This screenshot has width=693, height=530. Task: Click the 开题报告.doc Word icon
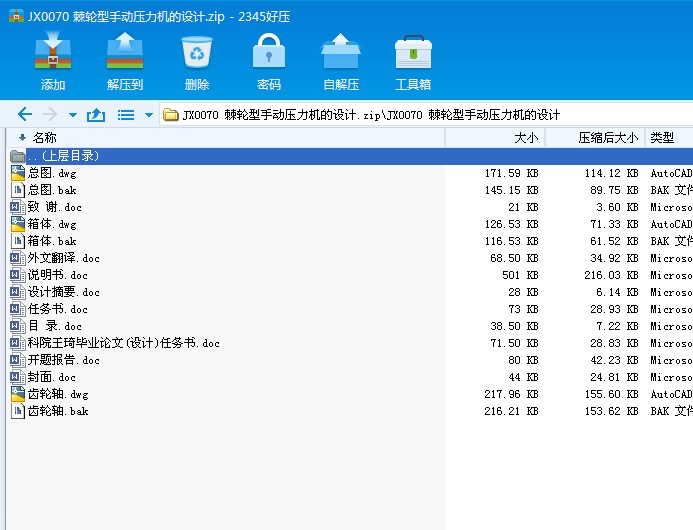17,360
